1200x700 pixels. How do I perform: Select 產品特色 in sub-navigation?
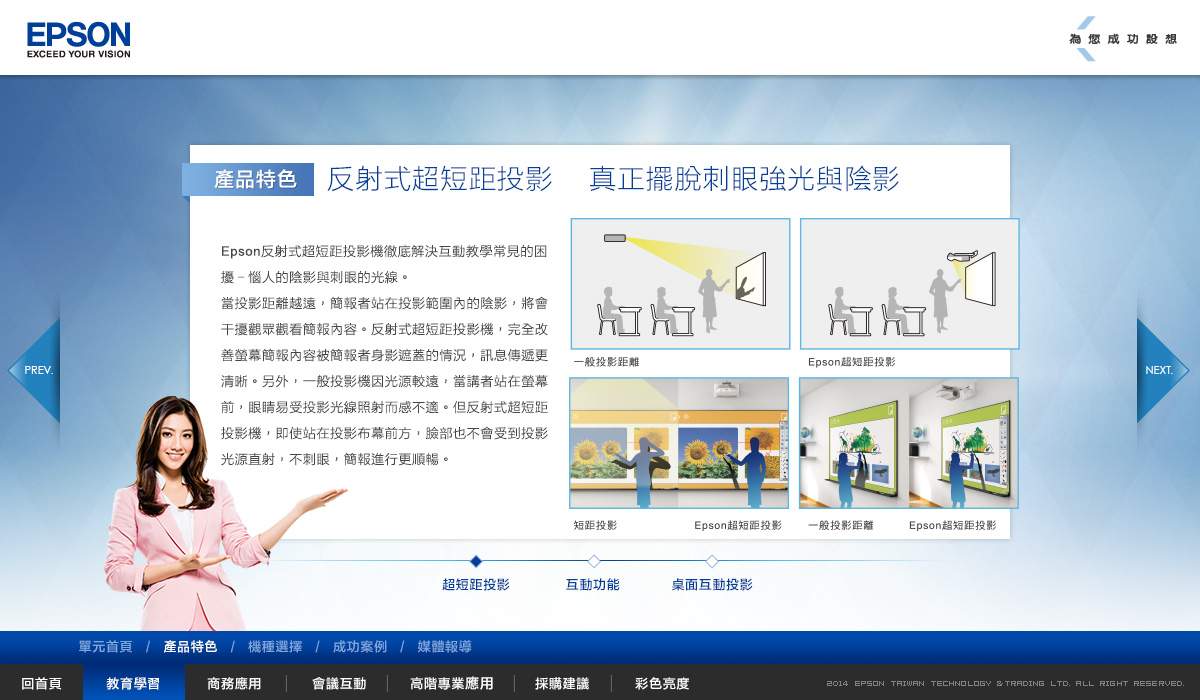click(x=190, y=647)
